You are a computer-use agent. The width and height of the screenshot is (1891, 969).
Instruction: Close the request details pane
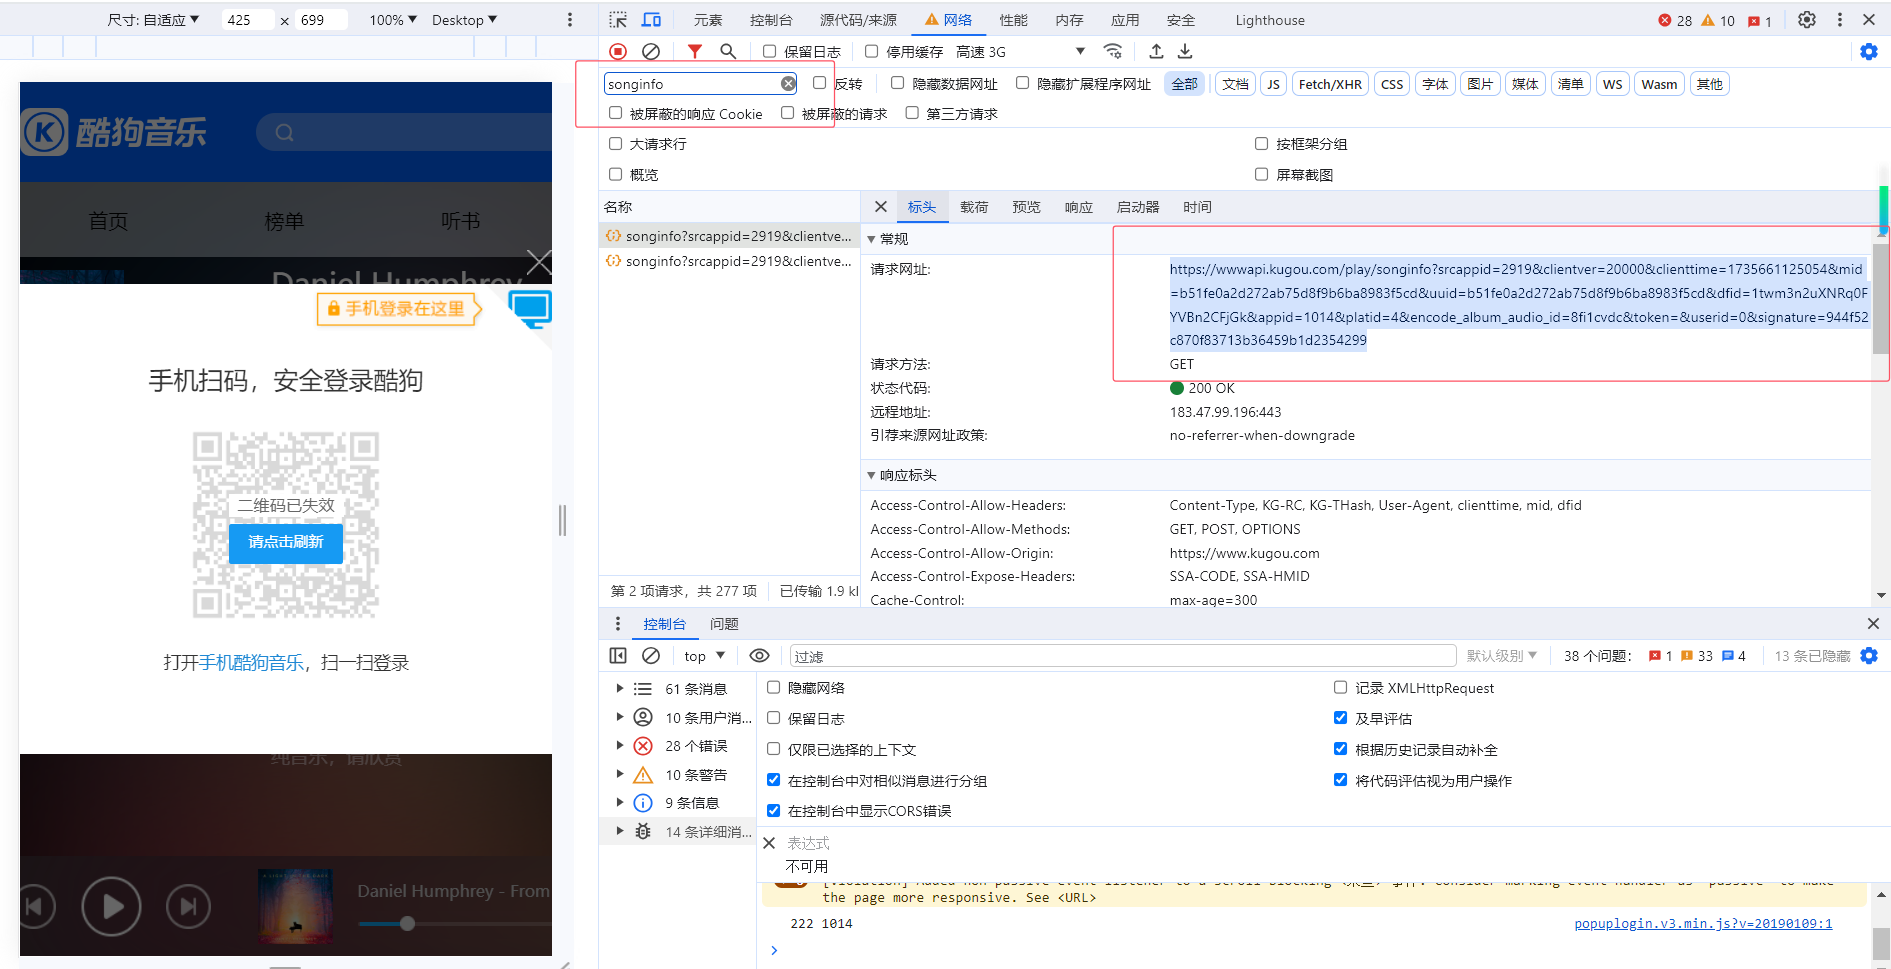pyautogui.click(x=880, y=207)
